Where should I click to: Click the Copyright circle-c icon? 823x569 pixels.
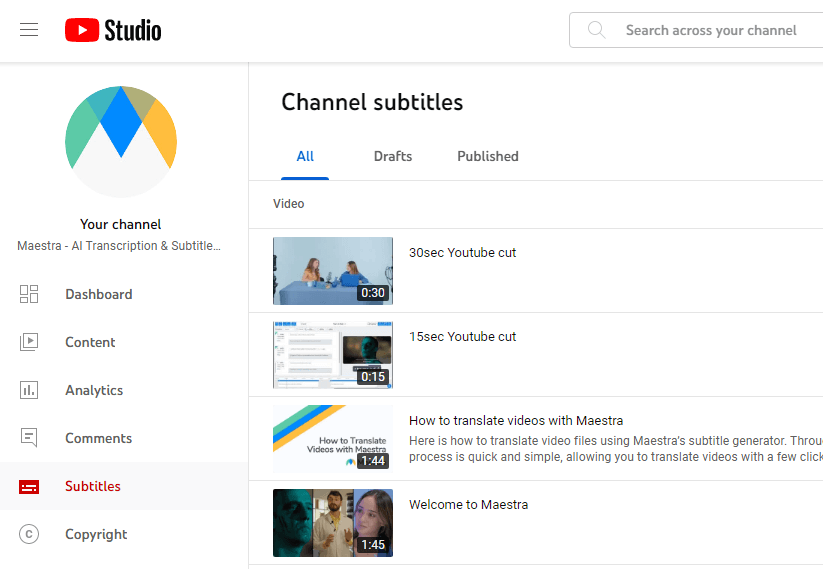tap(29, 534)
